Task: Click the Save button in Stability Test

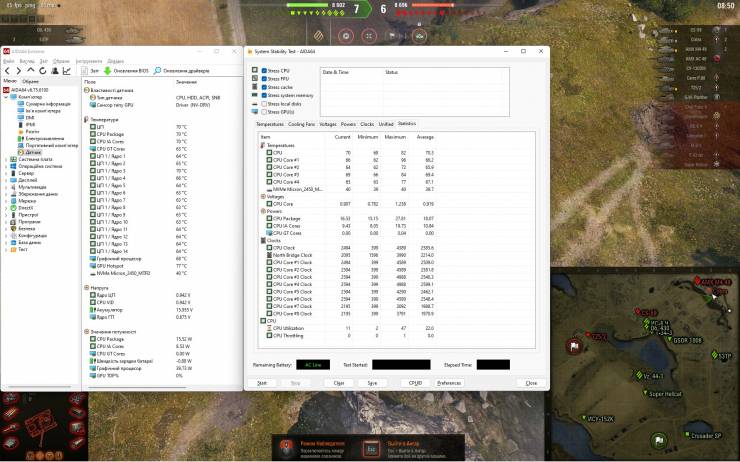Action: pyautogui.click(x=372, y=383)
